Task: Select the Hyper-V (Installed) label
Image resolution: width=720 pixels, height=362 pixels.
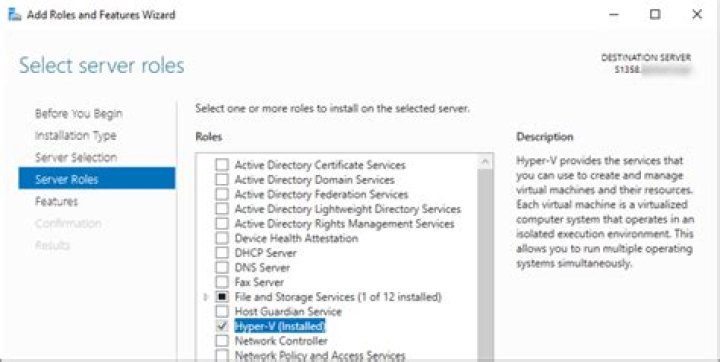Action: click(280, 326)
